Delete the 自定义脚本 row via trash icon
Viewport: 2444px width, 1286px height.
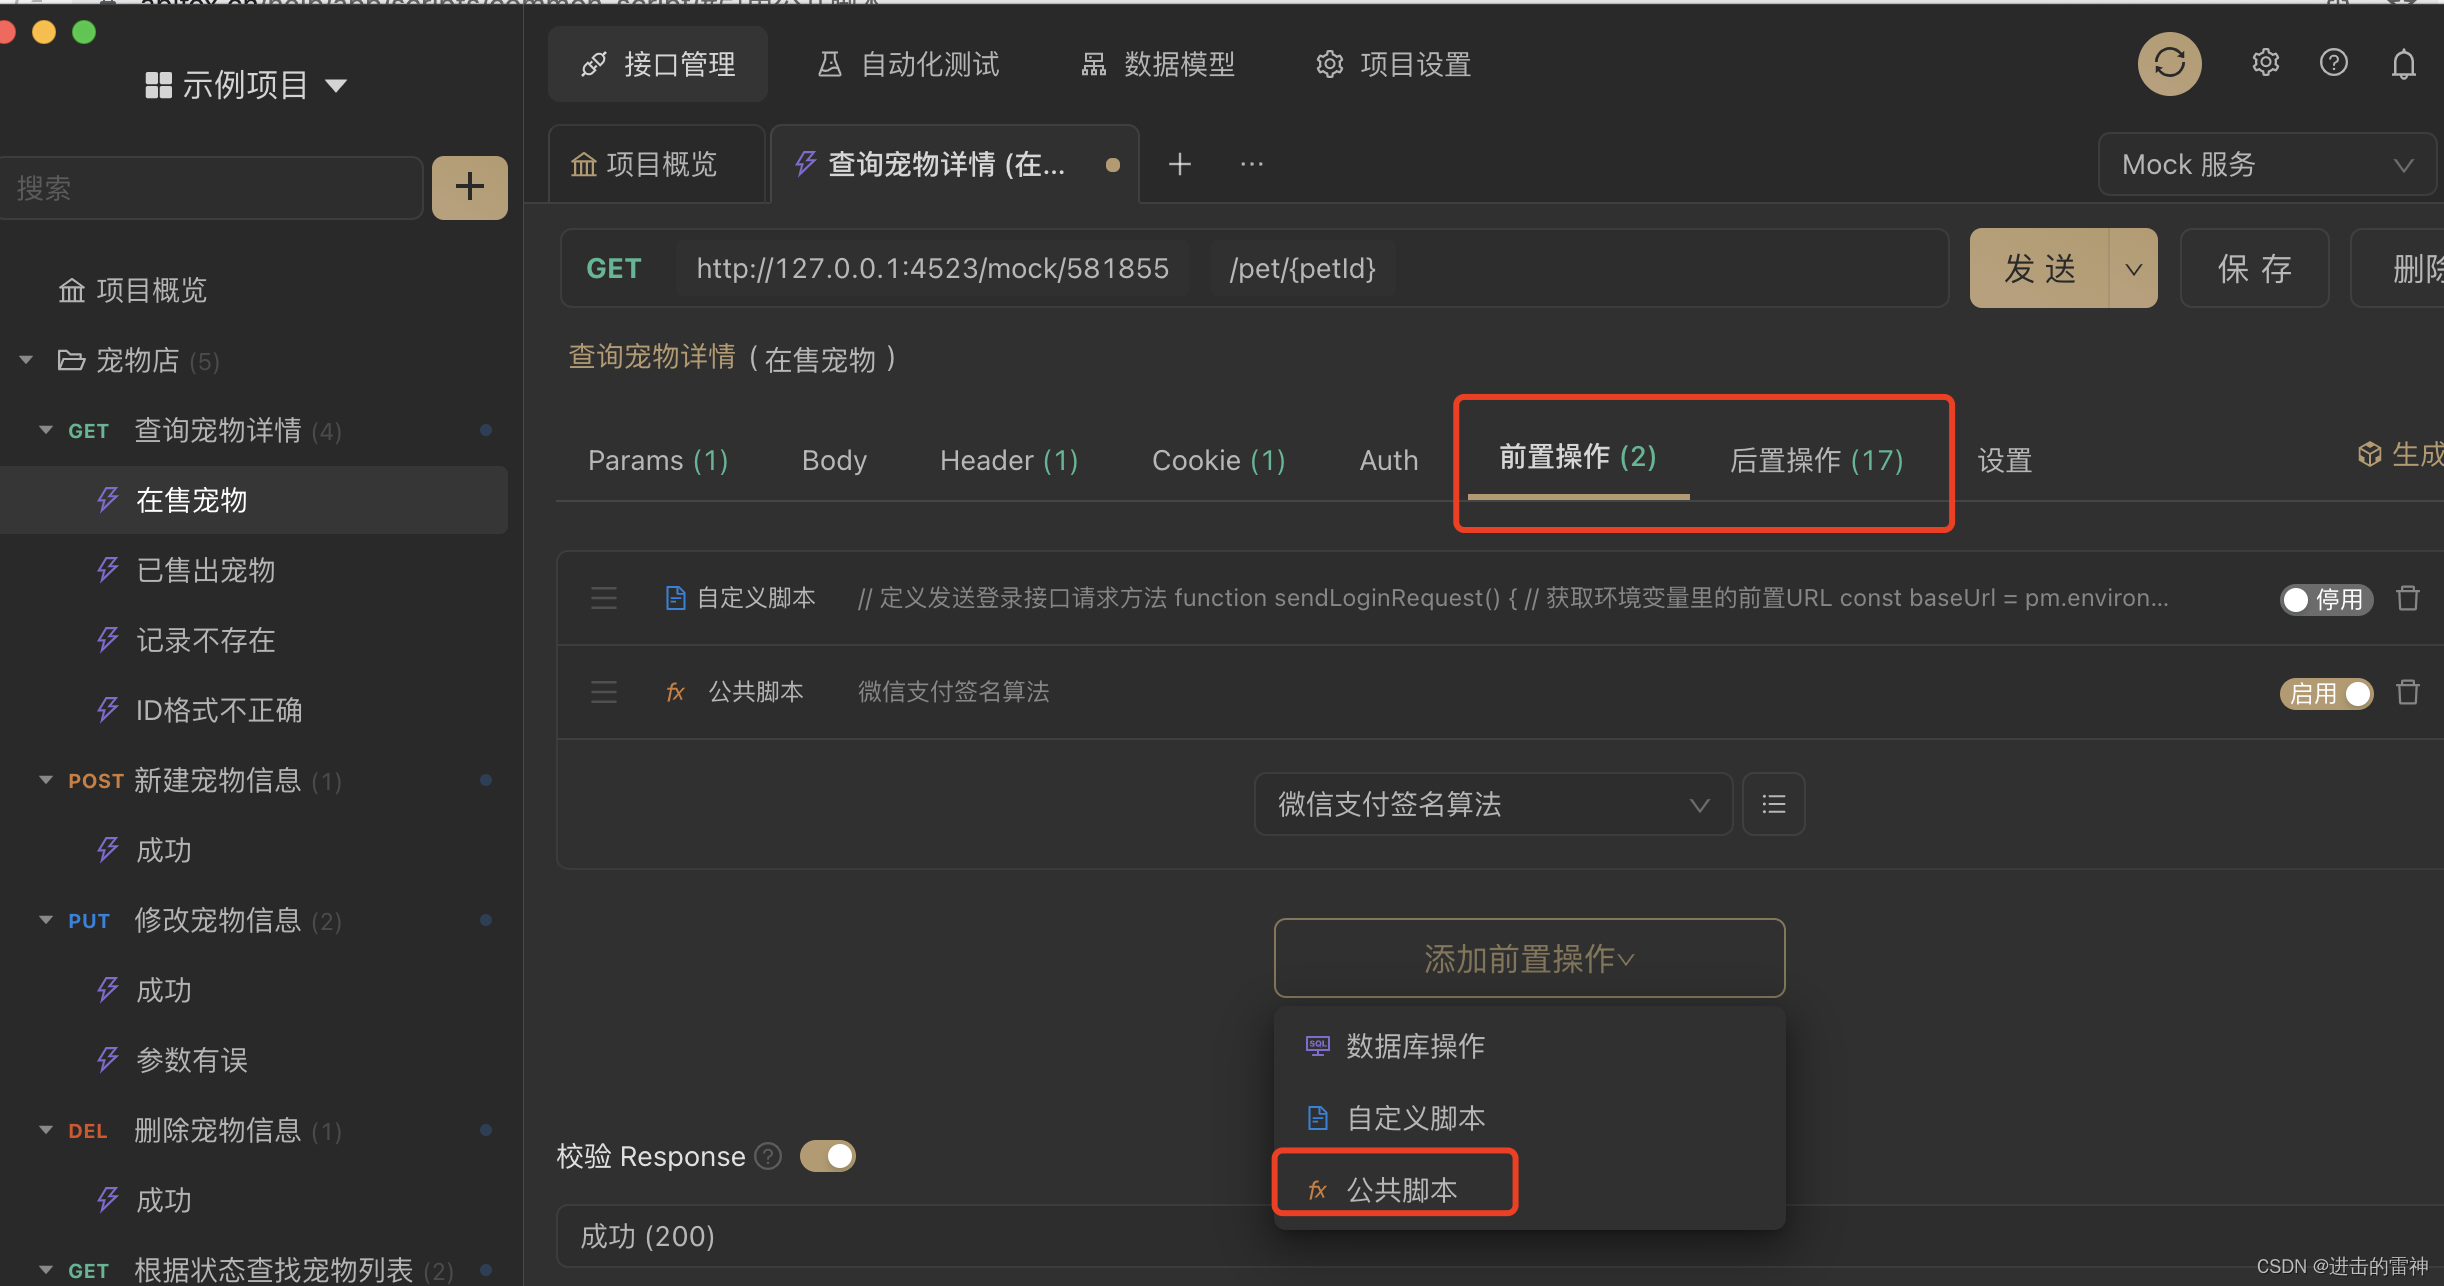[x=2408, y=598]
